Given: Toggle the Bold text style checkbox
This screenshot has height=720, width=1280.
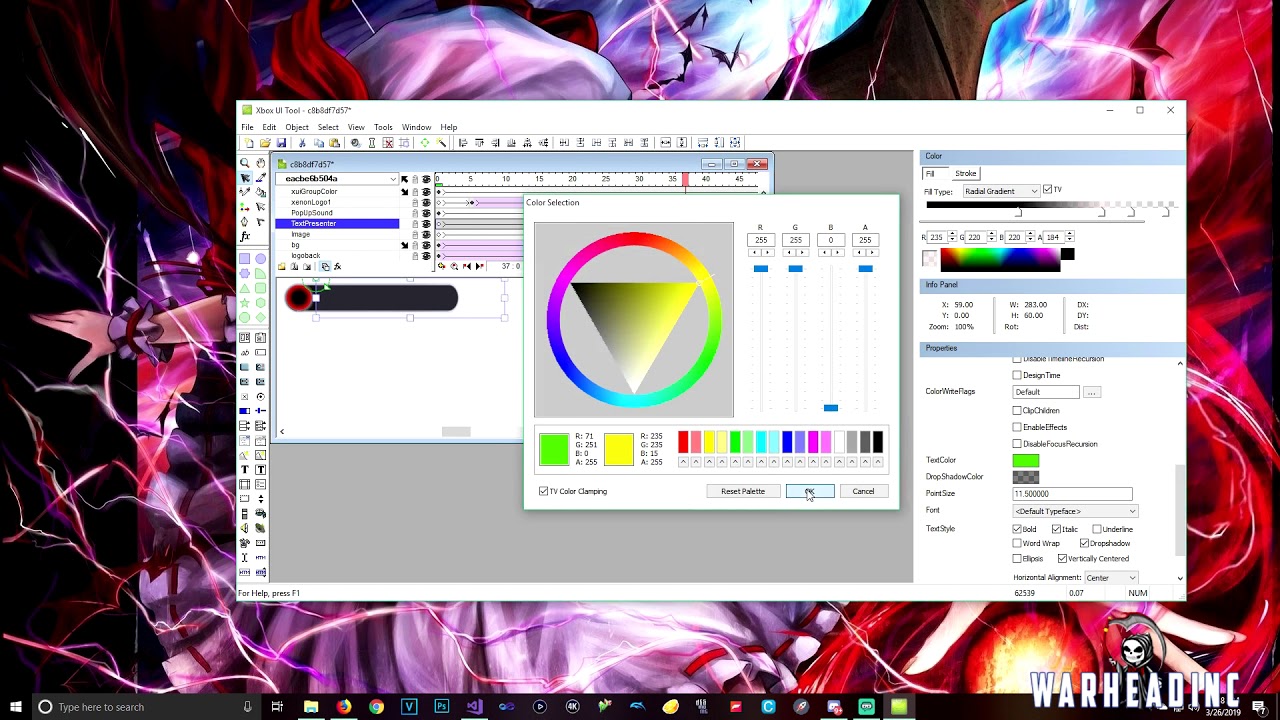Looking at the screenshot, I should tap(1017, 529).
